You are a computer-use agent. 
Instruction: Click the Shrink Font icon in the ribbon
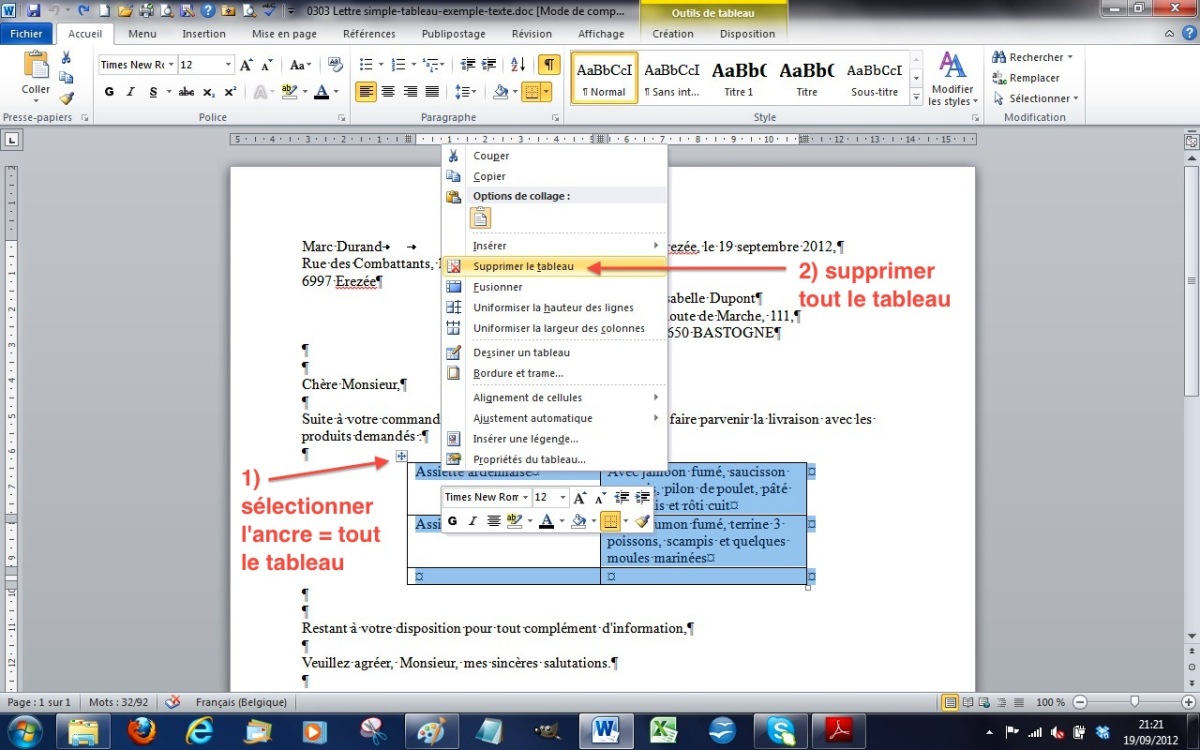tap(267, 65)
